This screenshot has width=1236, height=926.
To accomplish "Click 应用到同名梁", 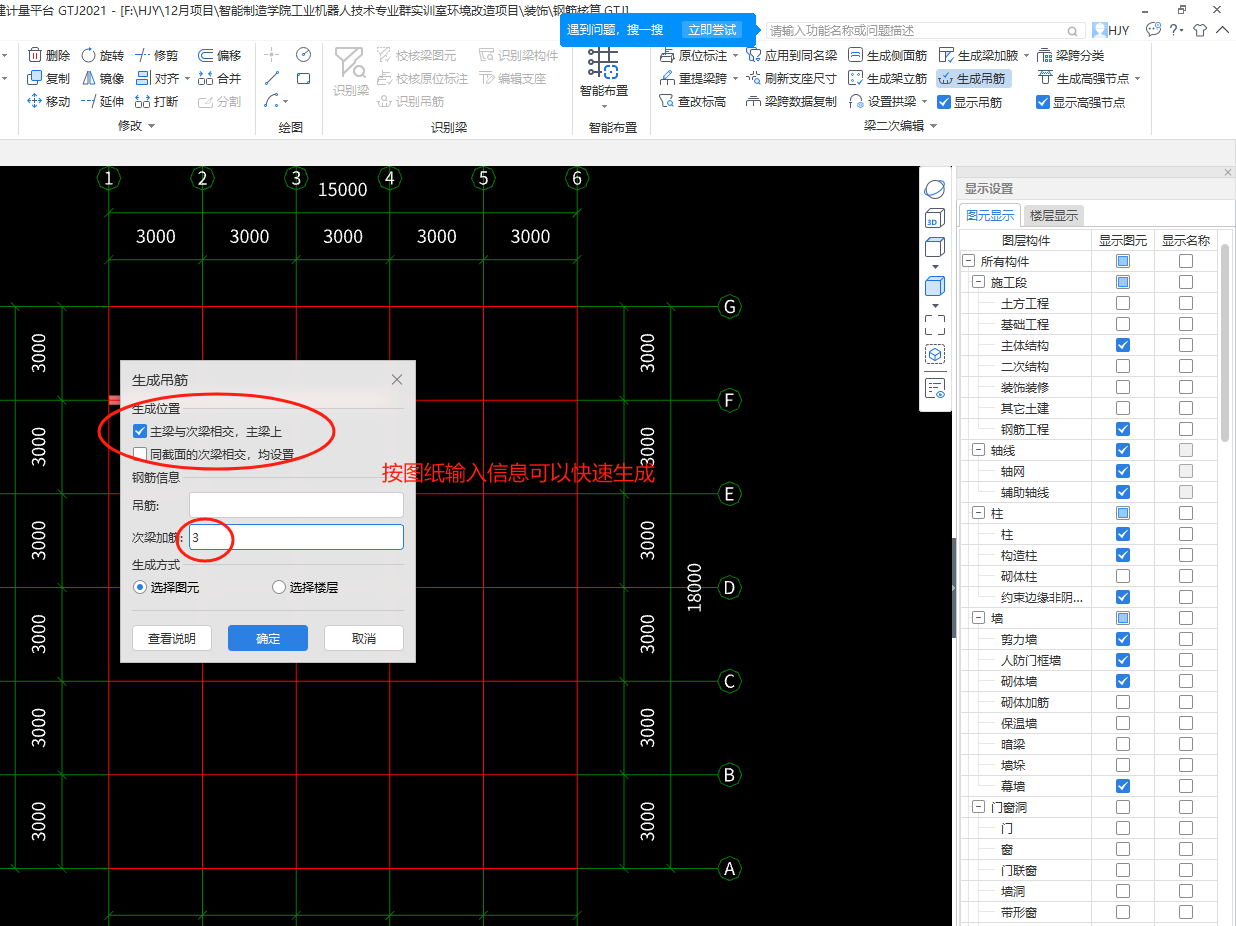I will (792, 55).
